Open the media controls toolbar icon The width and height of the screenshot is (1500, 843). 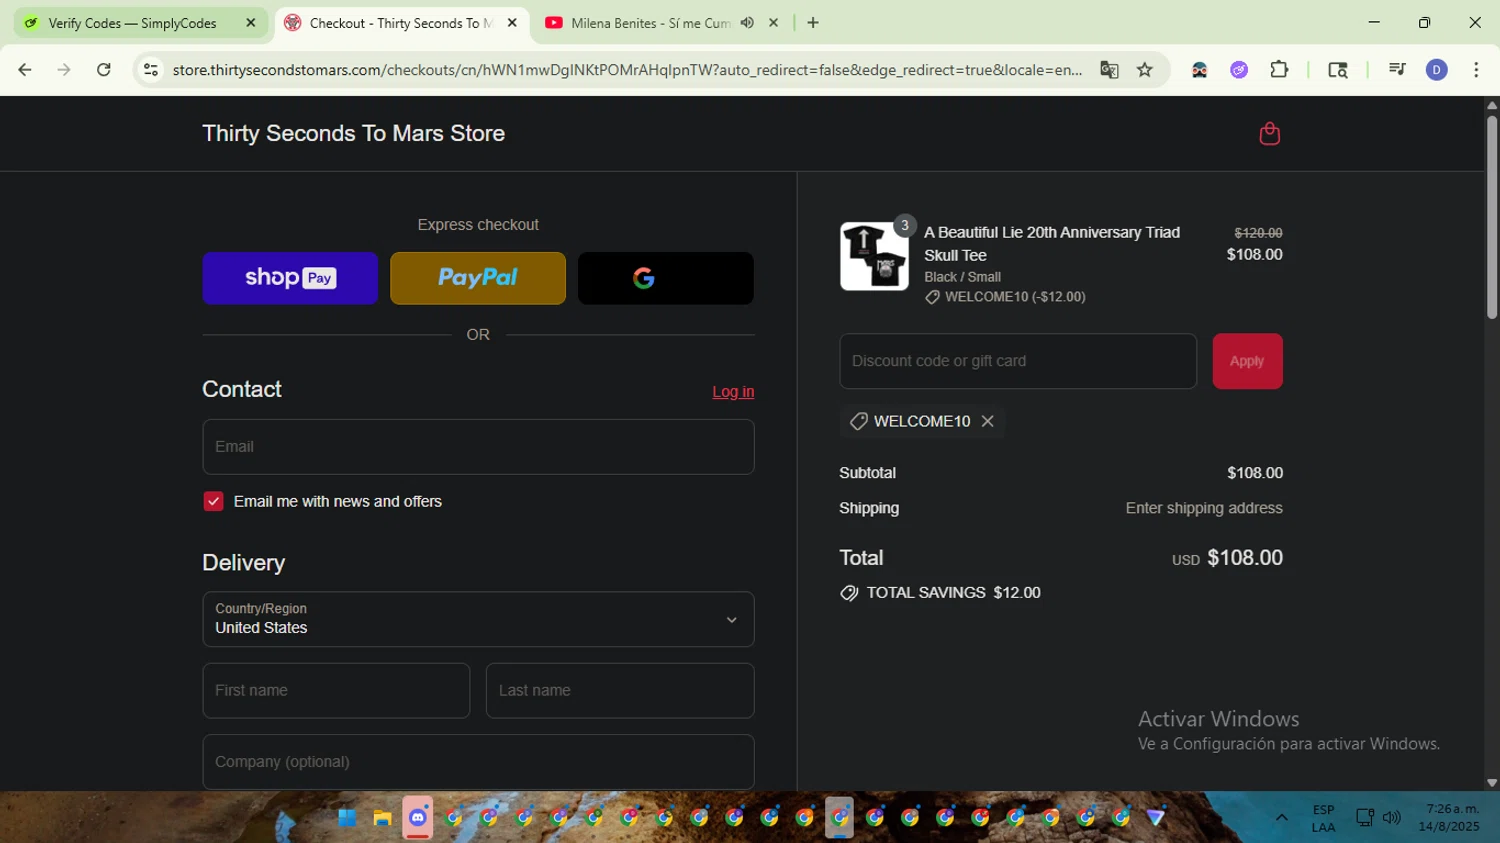pyautogui.click(x=1397, y=70)
